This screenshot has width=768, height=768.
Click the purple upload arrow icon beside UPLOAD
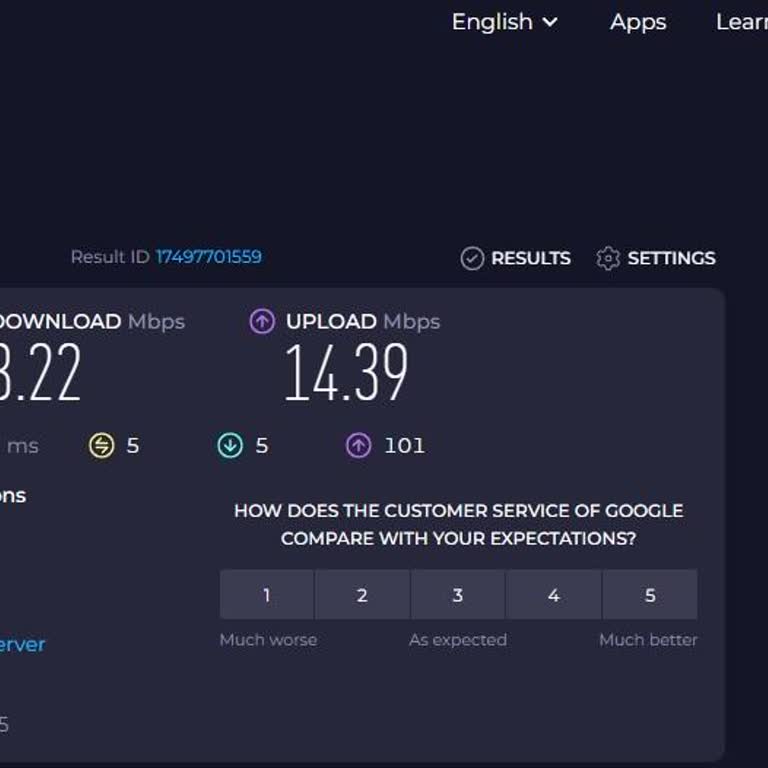tap(262, 322)
